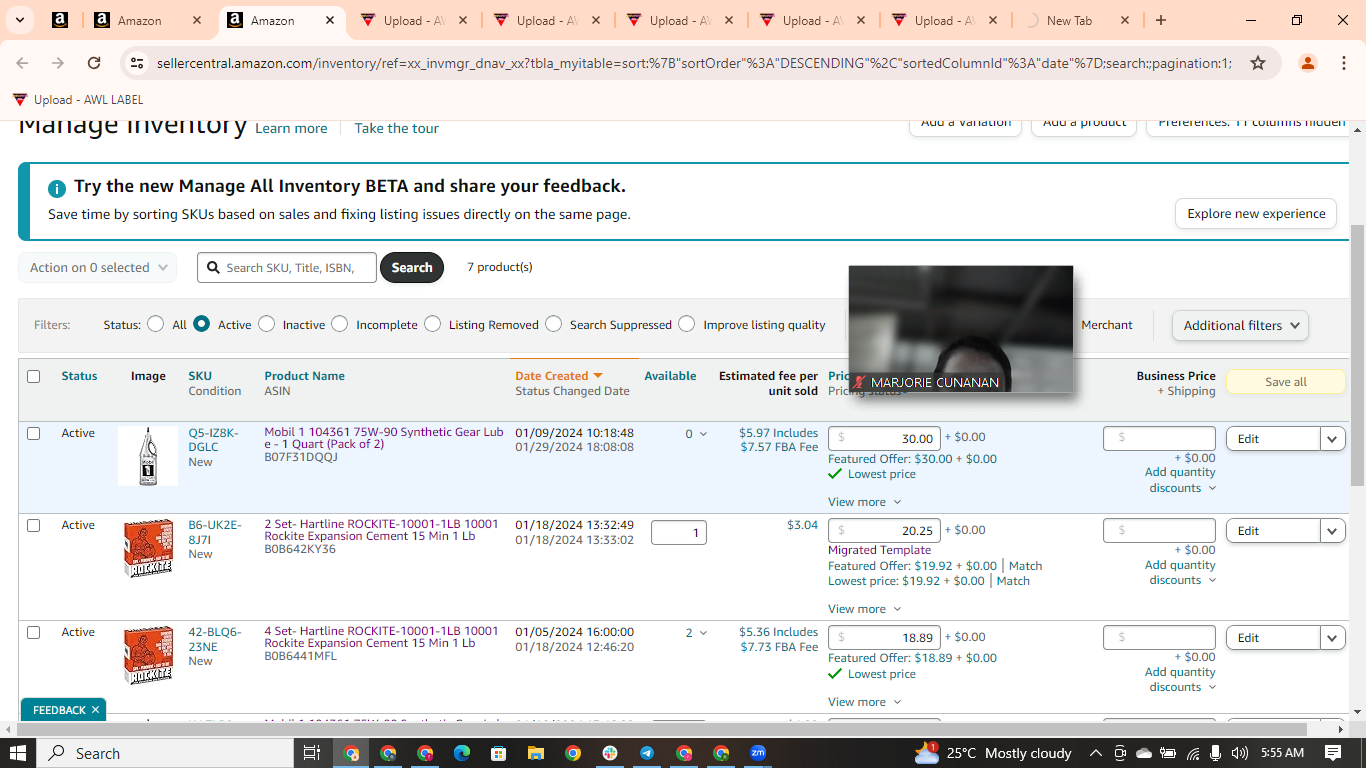This screenshot has width=1366, height=768.
Task: Launch Microsoft Edge from taskbar
Action: [x=461, y=753]
